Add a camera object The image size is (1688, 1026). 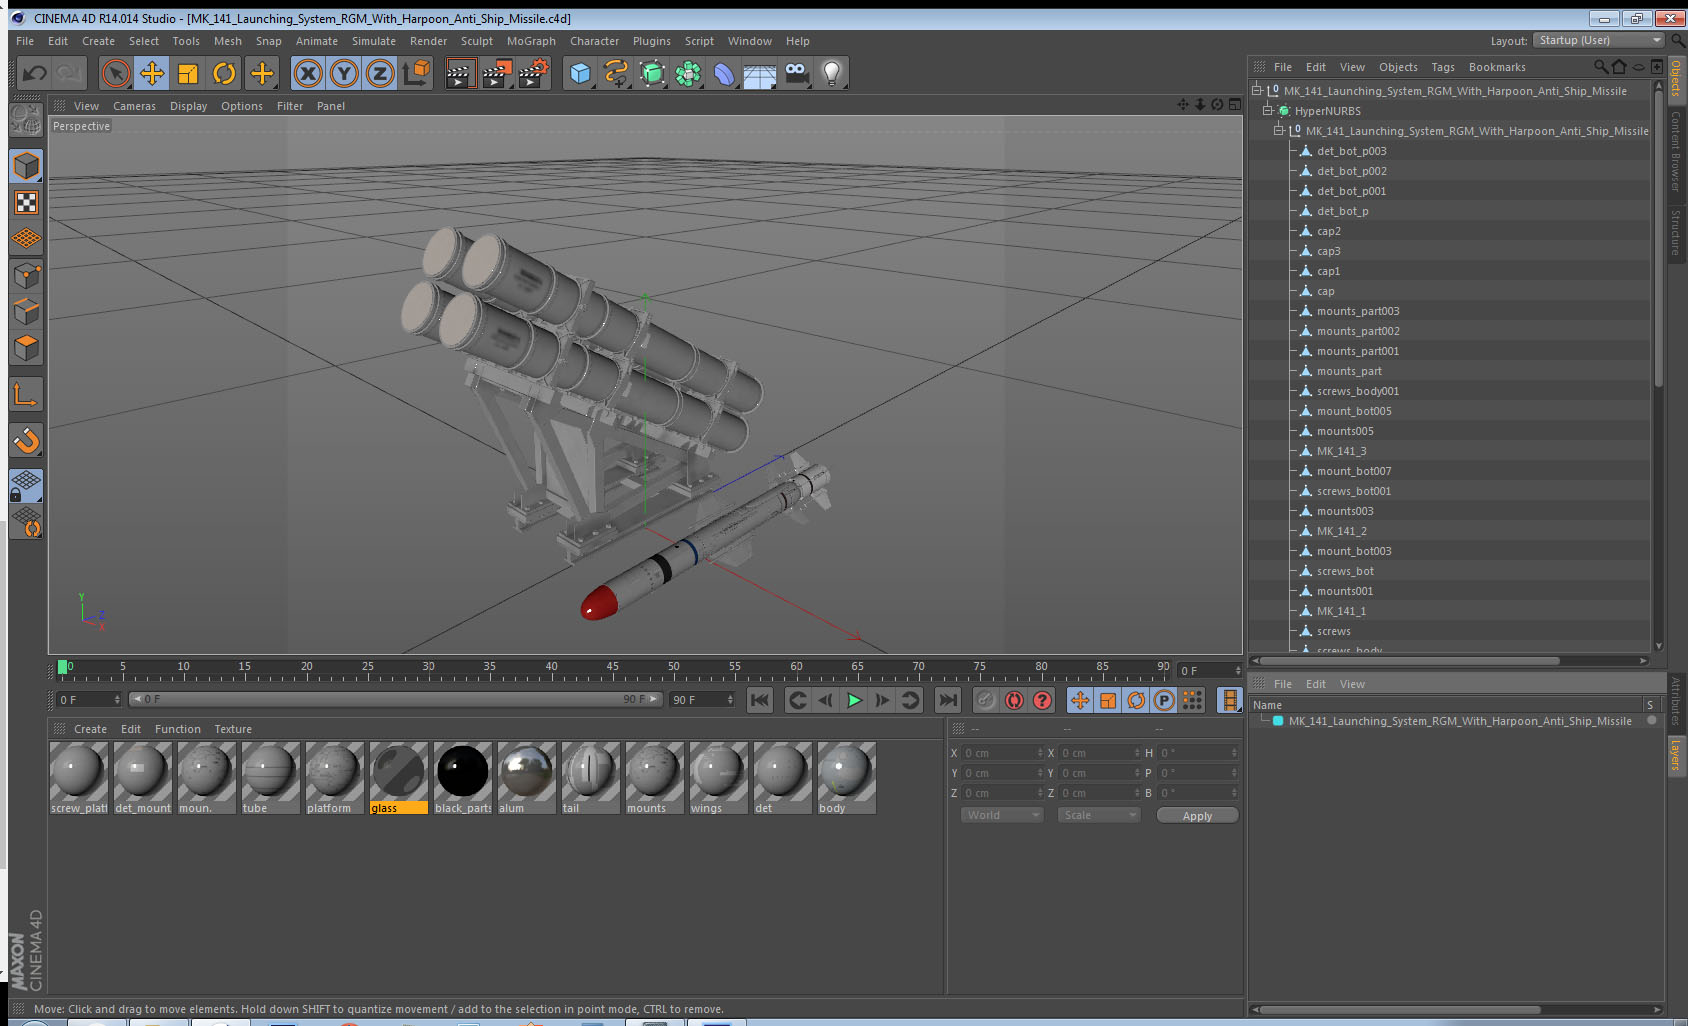pyautogui.click(x=796, y=73)
